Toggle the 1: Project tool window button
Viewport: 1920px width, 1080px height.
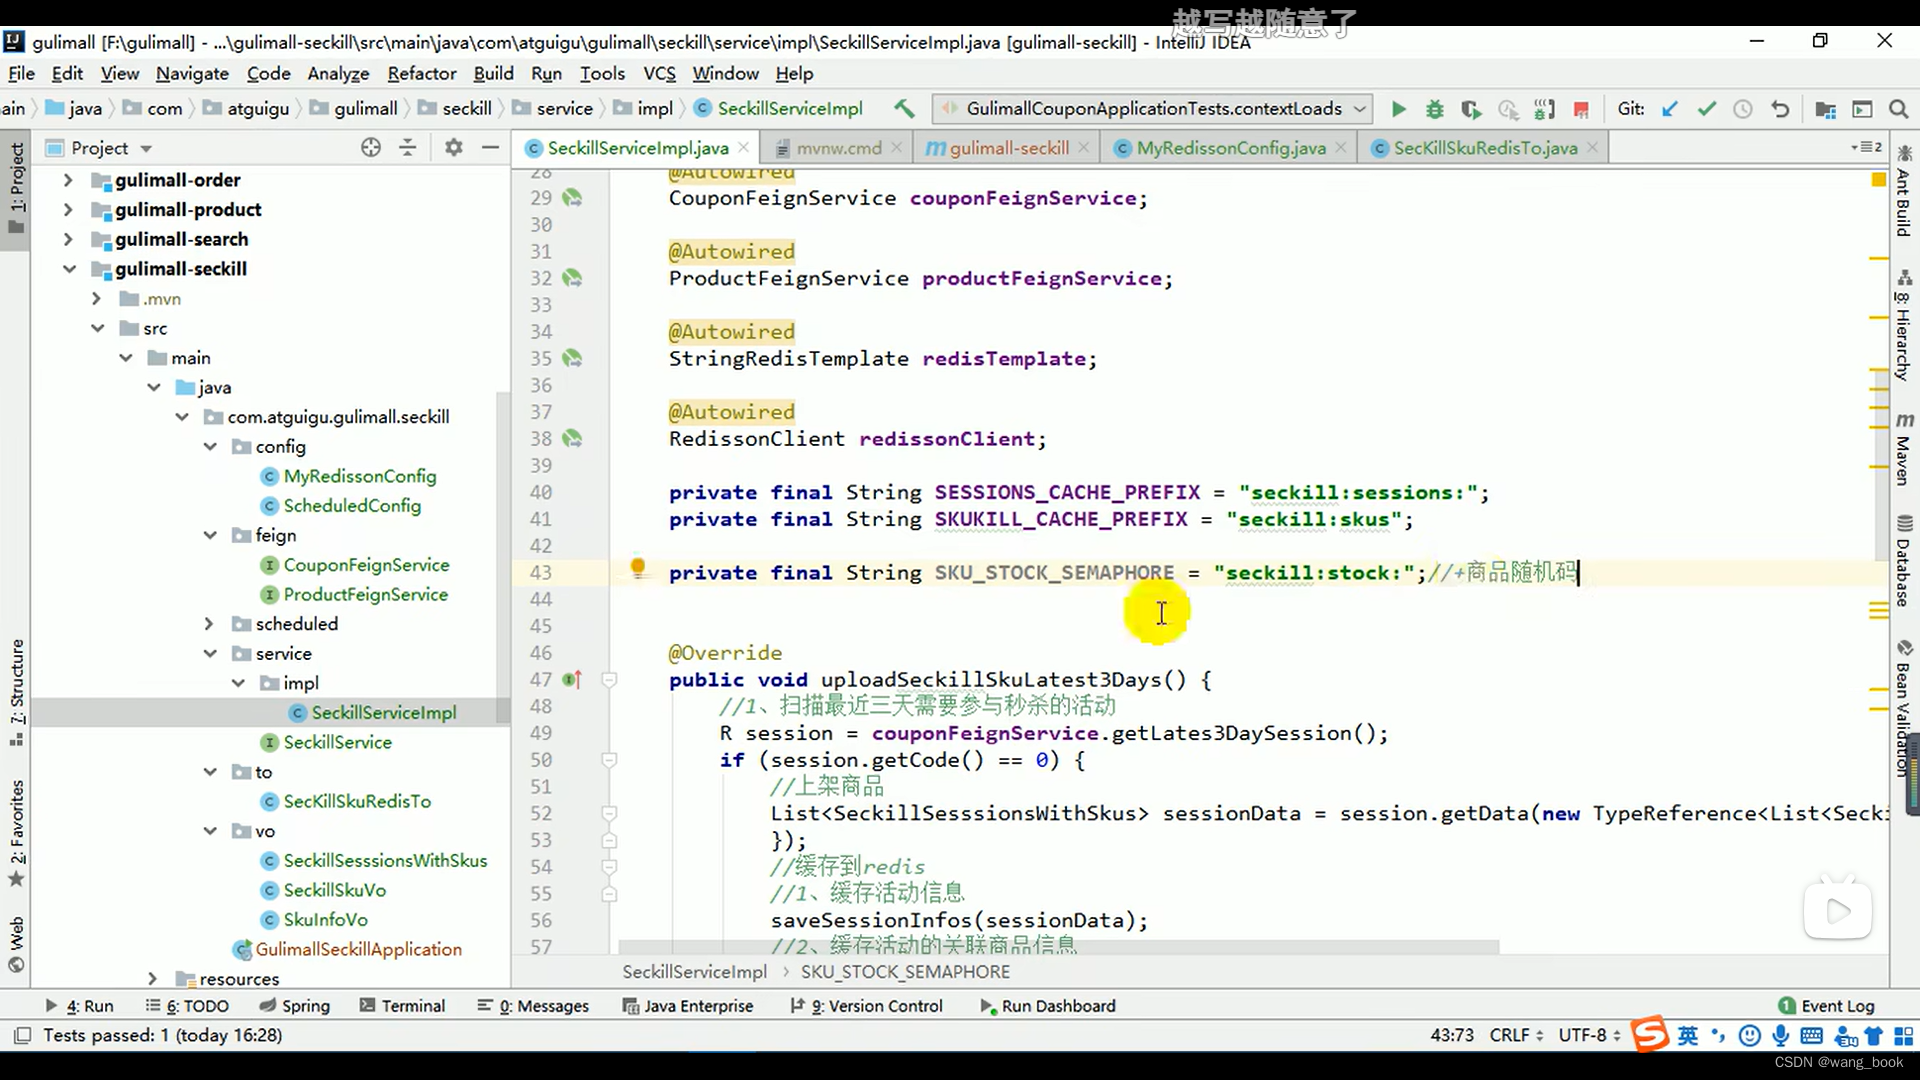tap(17, 188)
